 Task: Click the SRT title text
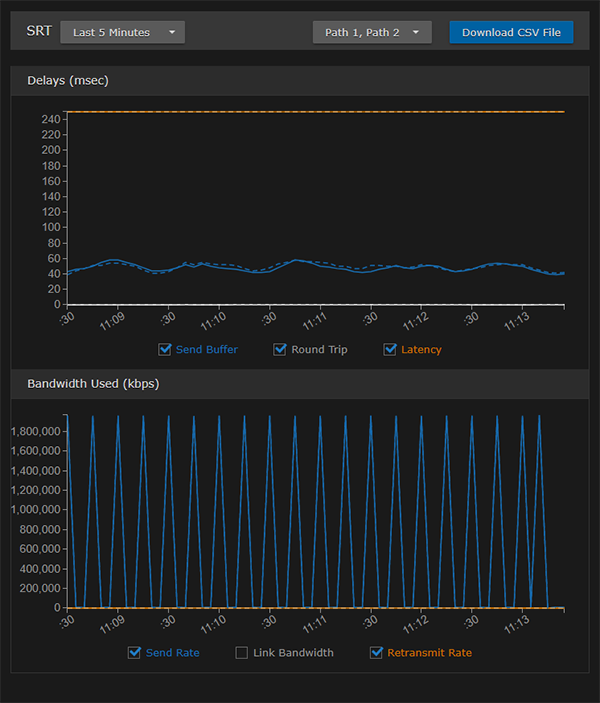point(39,31)
